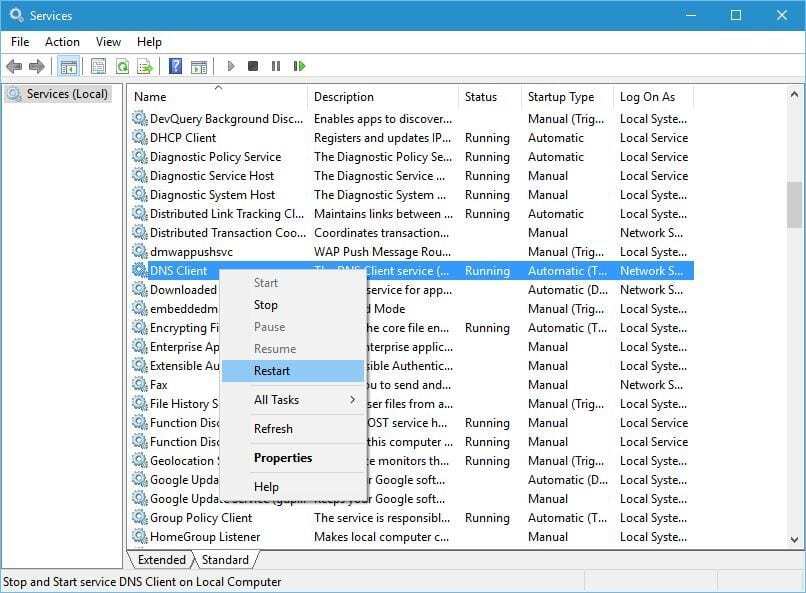This screenshot has width=806, height=593.
Task: Open the File menu
Action: tap(20, 42)
